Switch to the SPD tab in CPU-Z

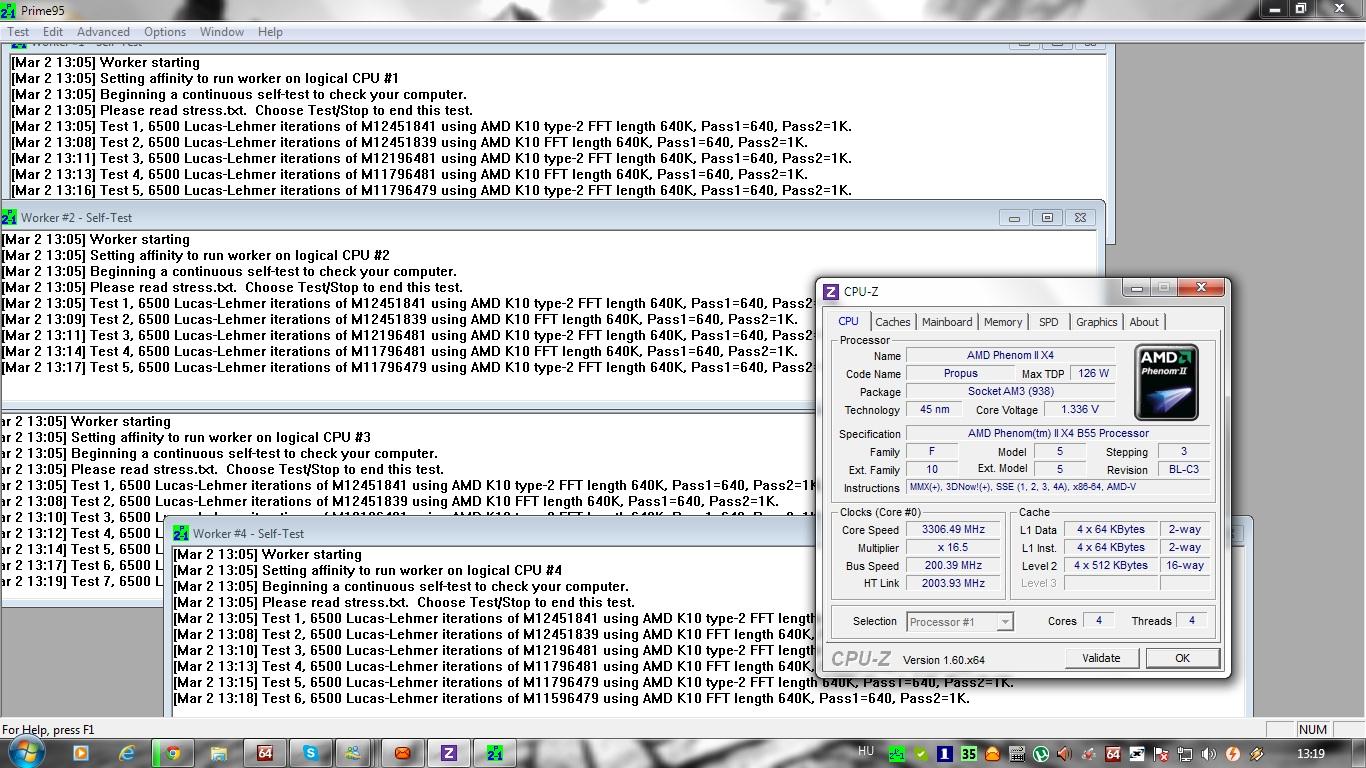pos(1048,322)
